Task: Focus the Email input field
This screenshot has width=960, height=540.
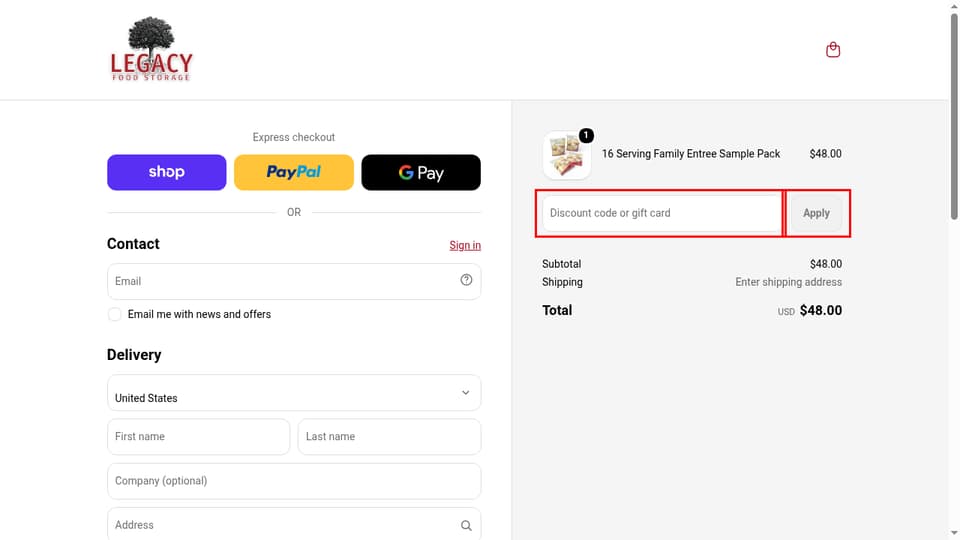Action: (294, 282)
